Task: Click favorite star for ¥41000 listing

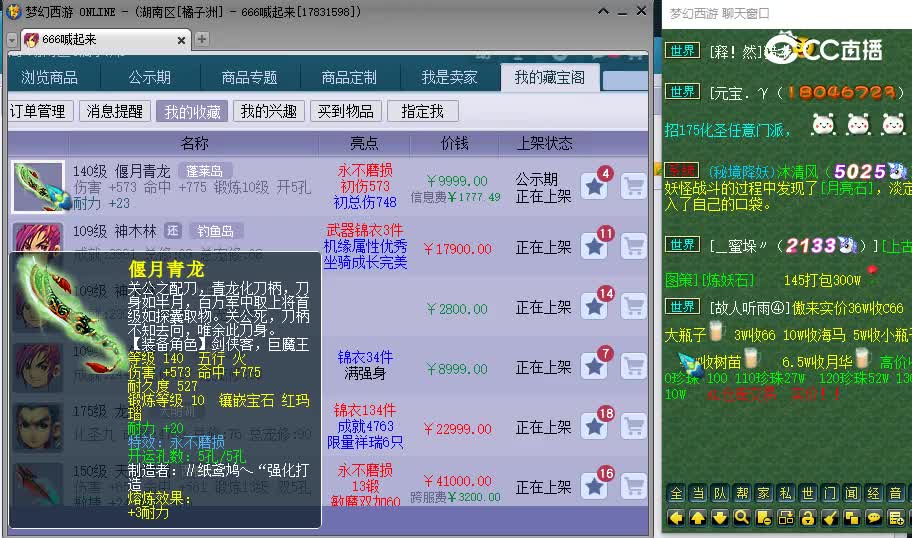Action: coord(594,487)
